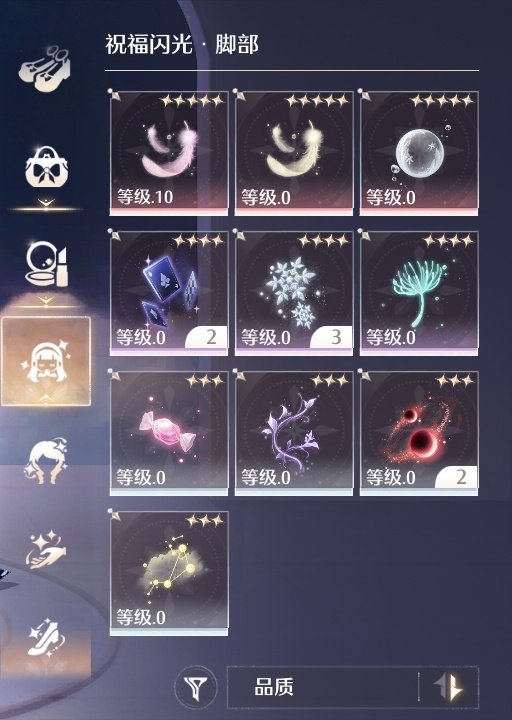Screen dimensions: 512x720
Task: Select the highlighted headwear sparkle category
Action: 46,361
